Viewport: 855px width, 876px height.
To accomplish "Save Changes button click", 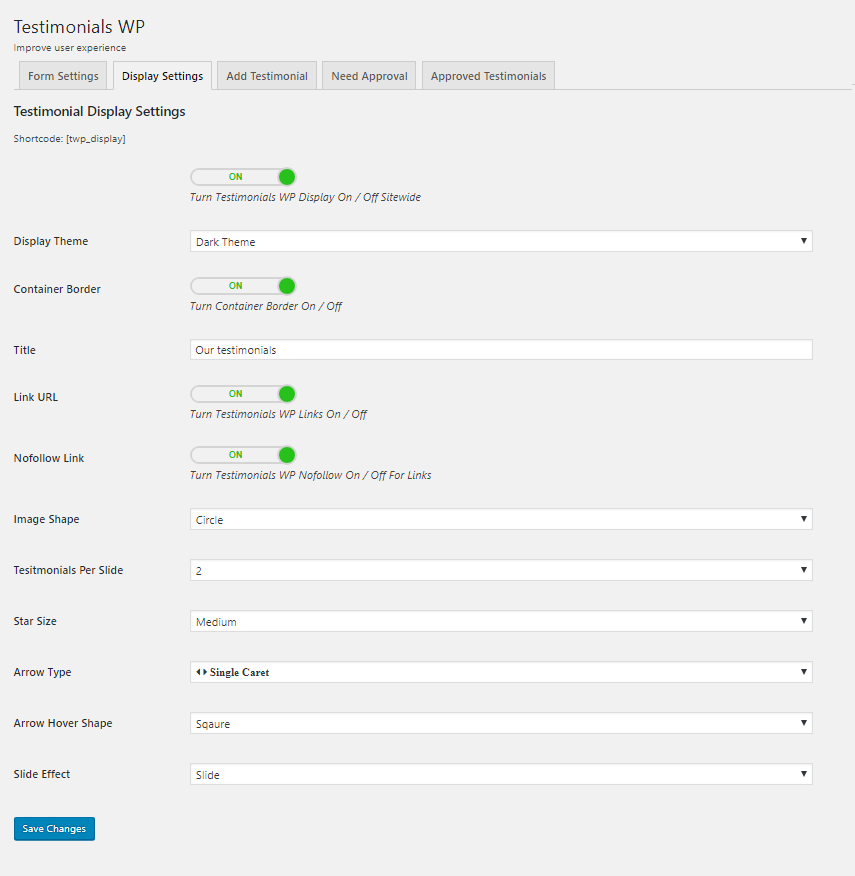I will click(54, 829).
